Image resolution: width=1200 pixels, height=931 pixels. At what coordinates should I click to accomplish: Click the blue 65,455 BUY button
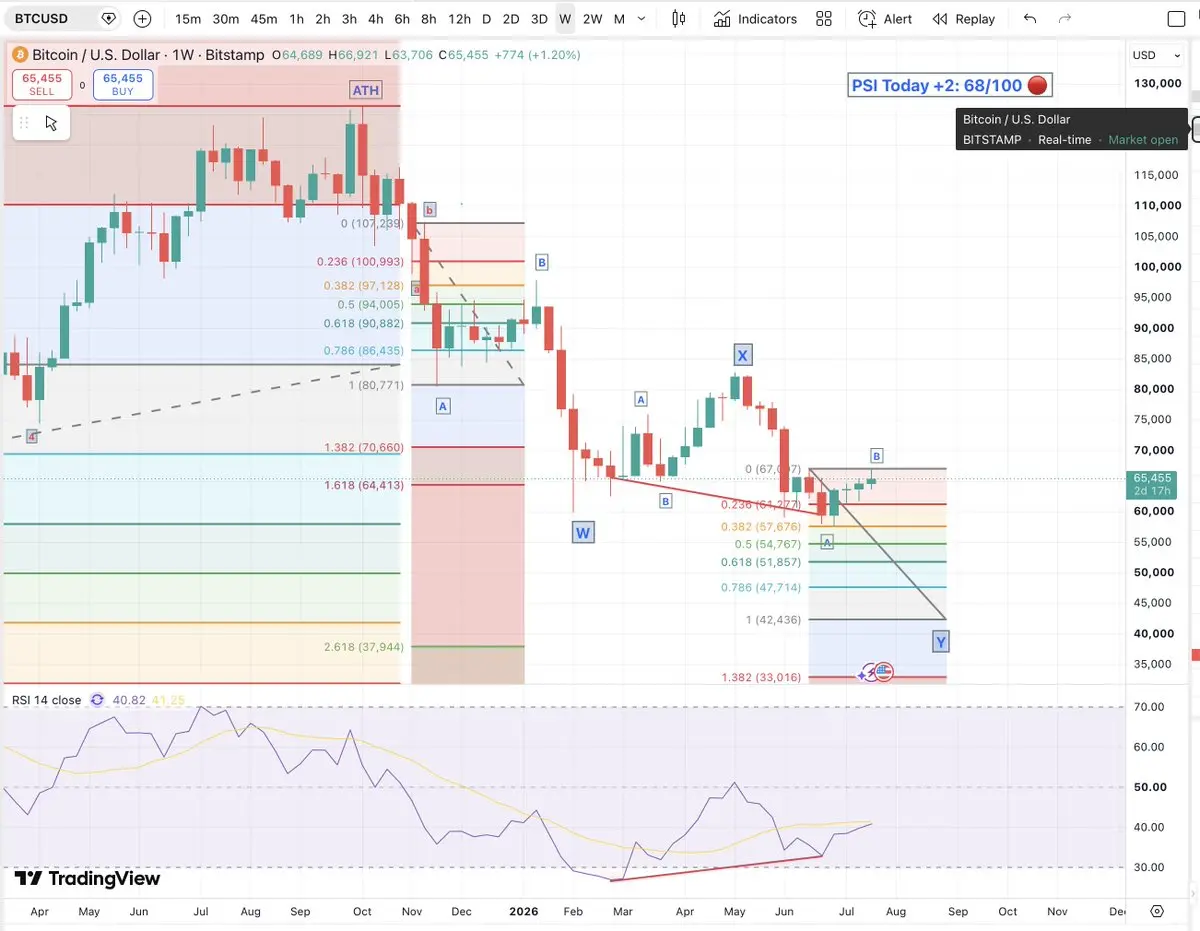pyautogui.click(x=123, y=84)
